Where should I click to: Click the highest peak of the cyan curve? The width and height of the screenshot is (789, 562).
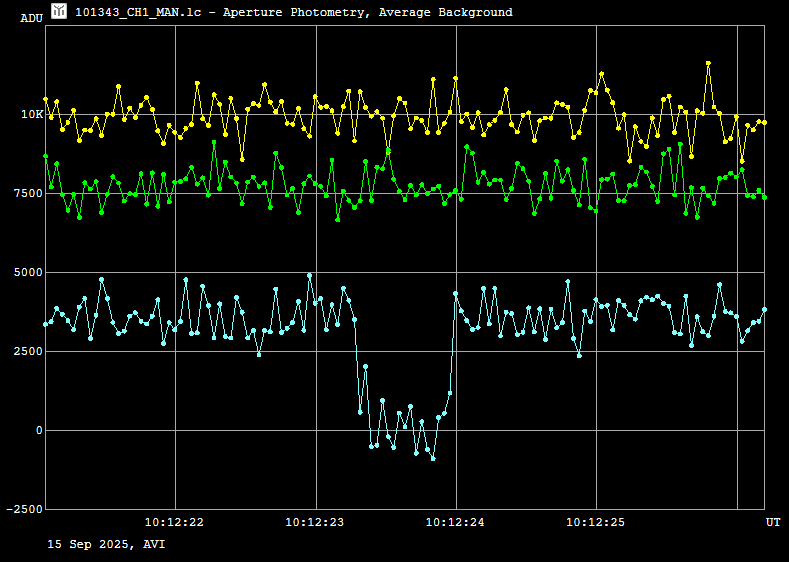pos(310,275)
